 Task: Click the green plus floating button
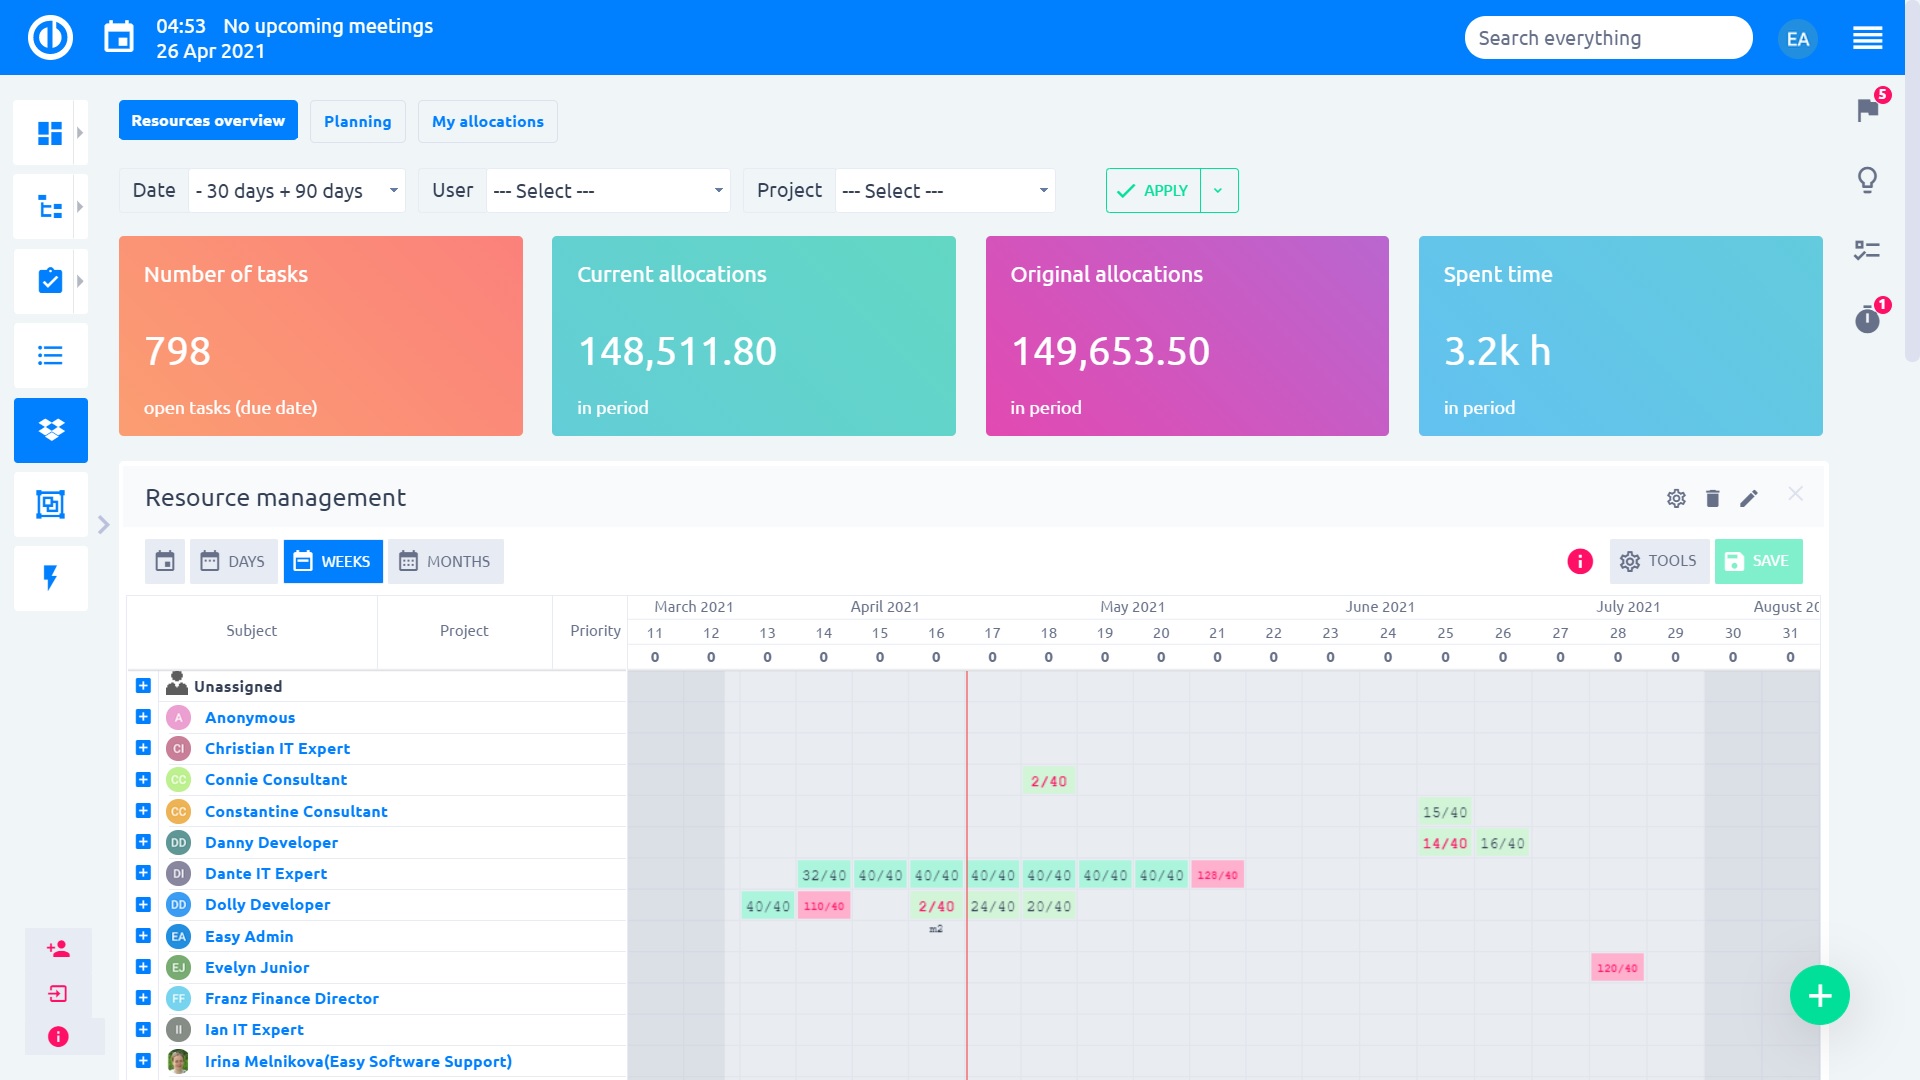[x=1819, y=996]
